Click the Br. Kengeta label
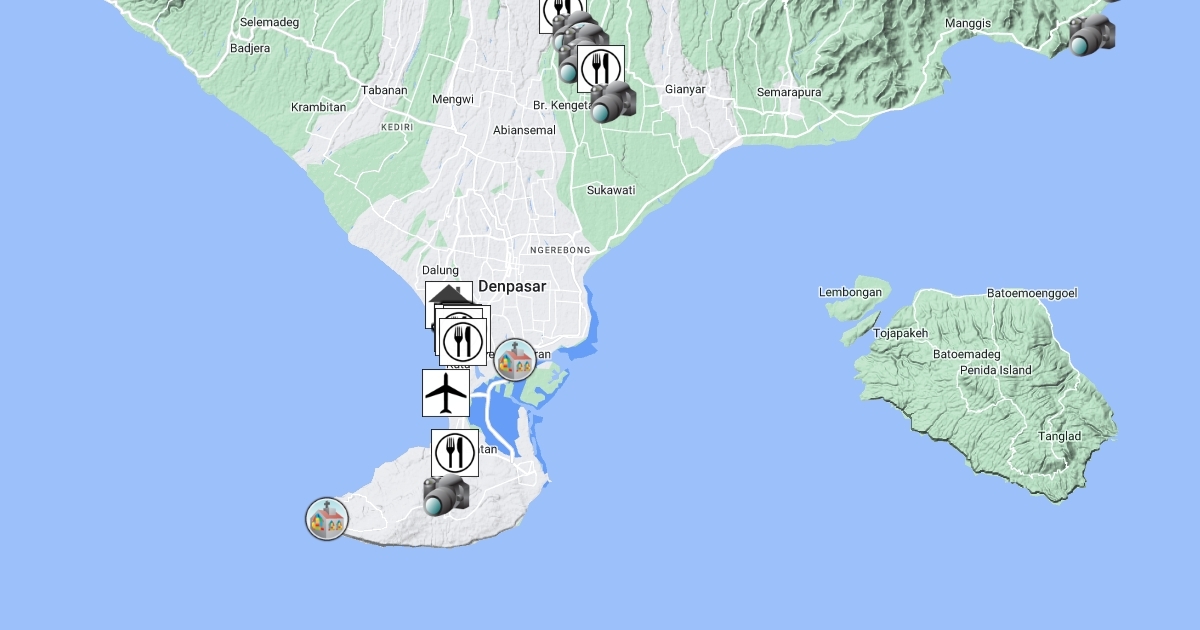The height and width of the screenshot is (630, 1200). (563, 104)
